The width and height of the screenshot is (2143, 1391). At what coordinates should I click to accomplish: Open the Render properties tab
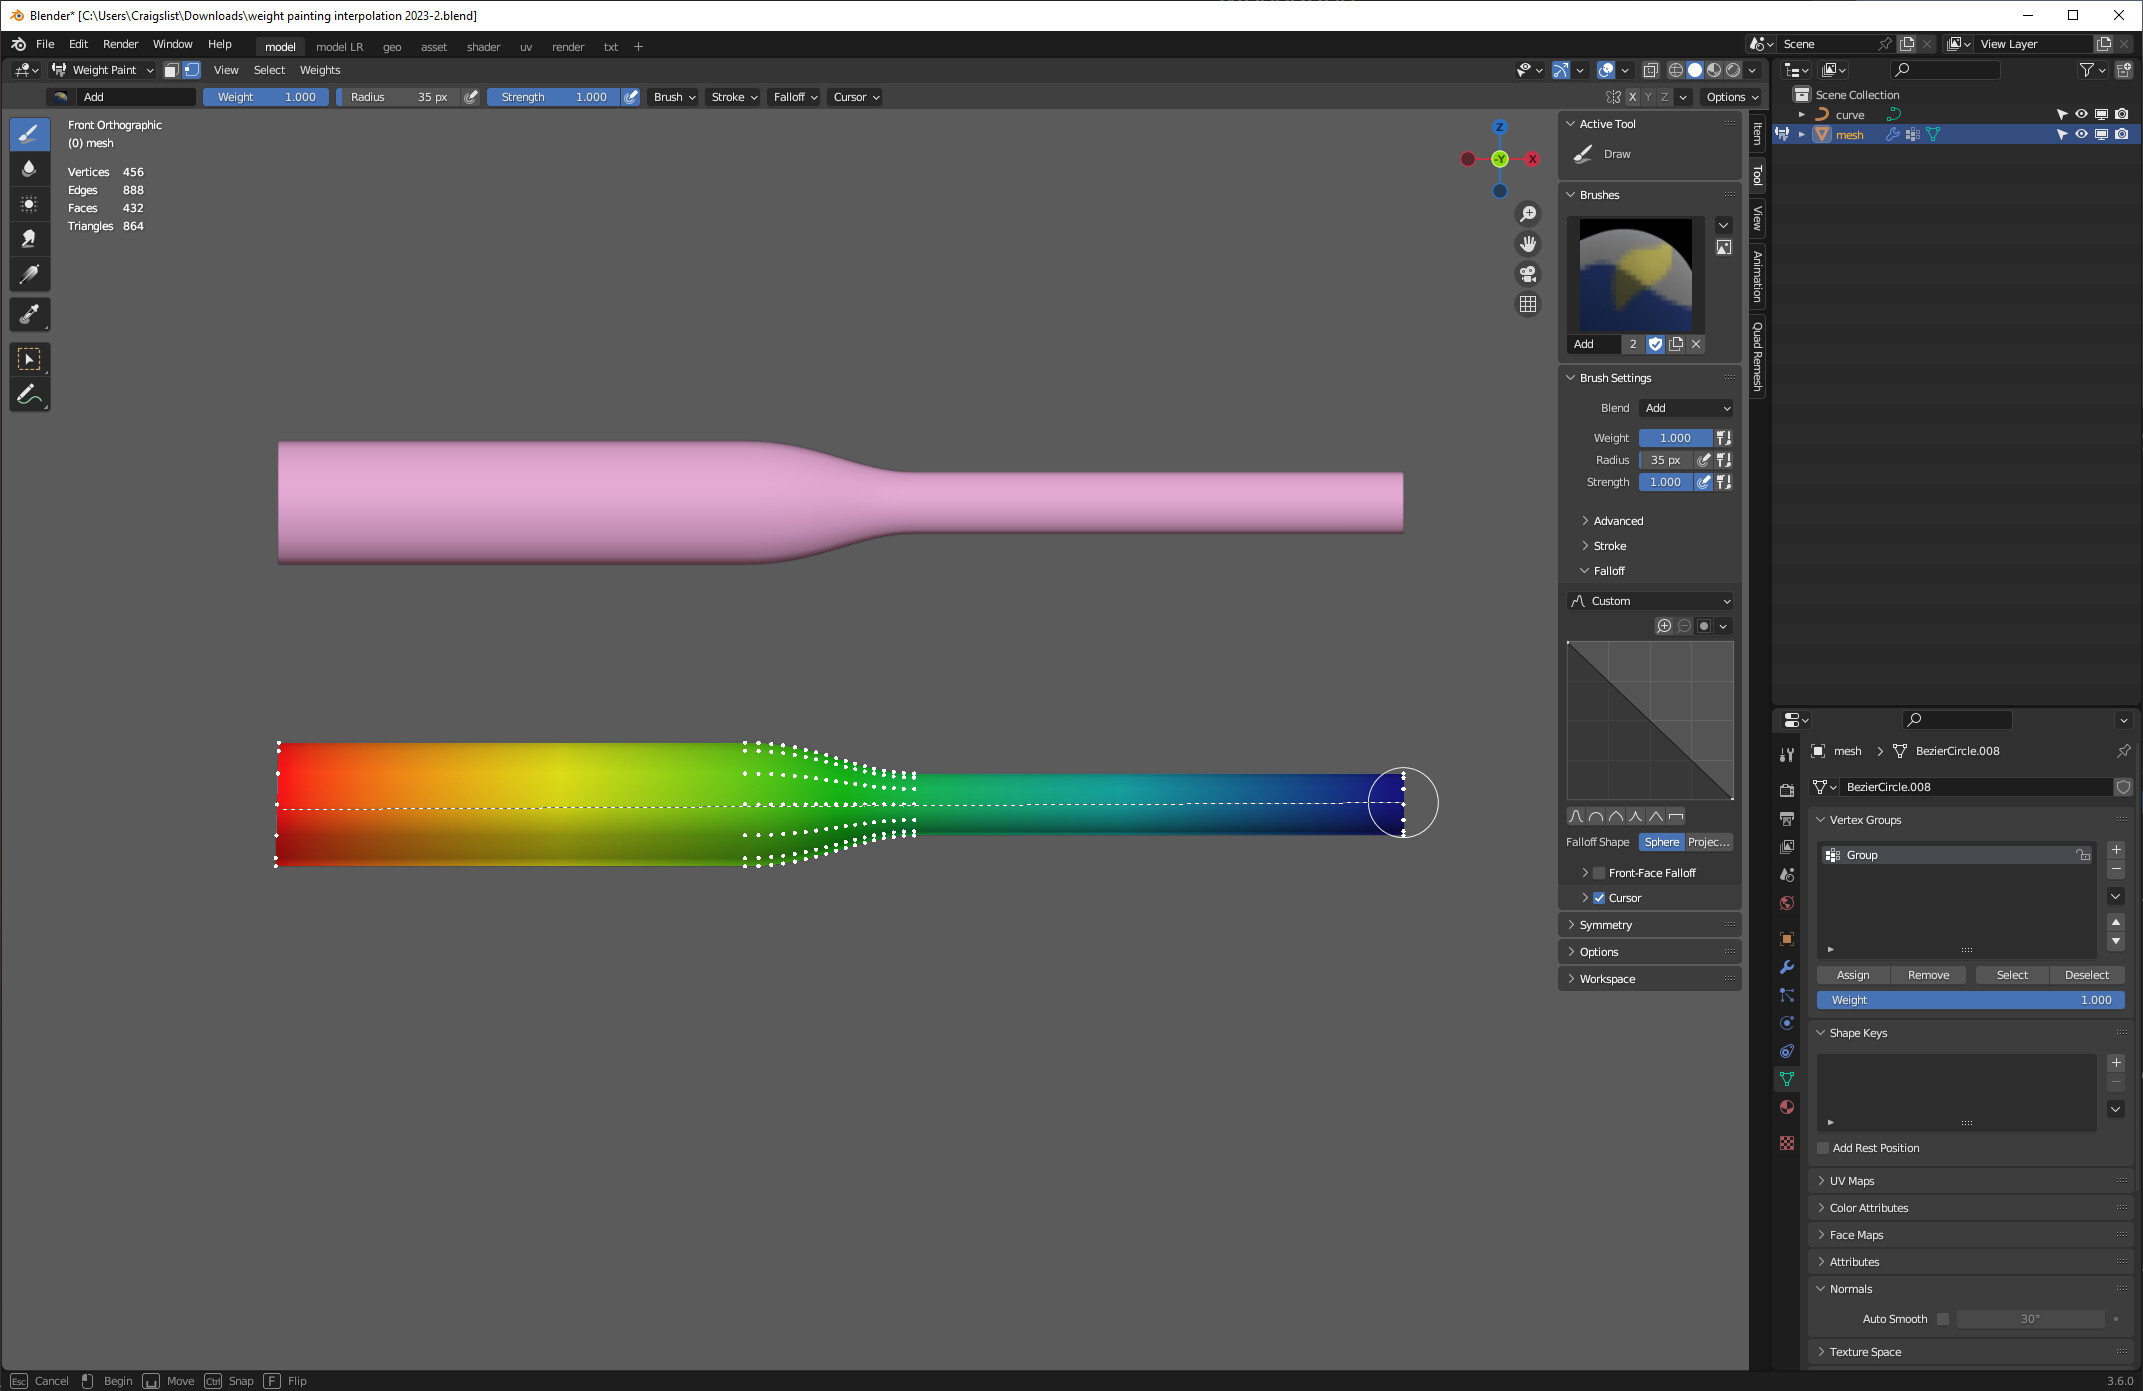point(1787,791)
